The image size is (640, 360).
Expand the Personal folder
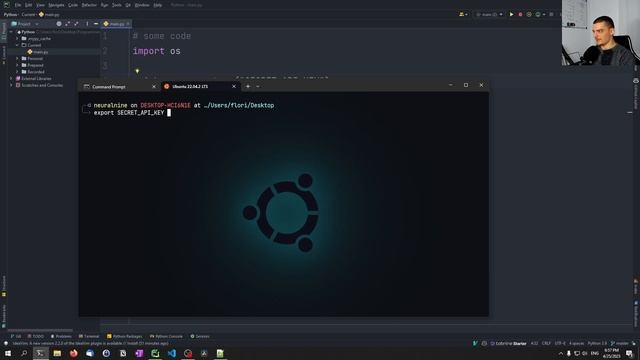(18, 58)
